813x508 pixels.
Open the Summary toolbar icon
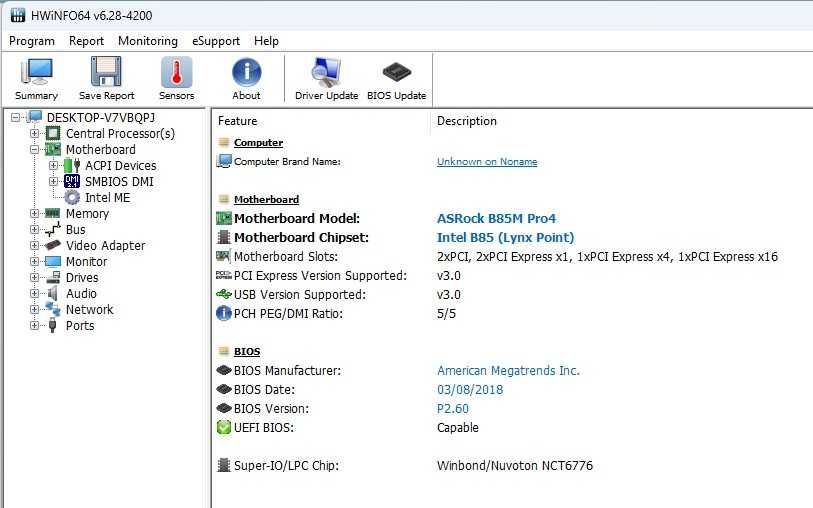click(36, 72)
